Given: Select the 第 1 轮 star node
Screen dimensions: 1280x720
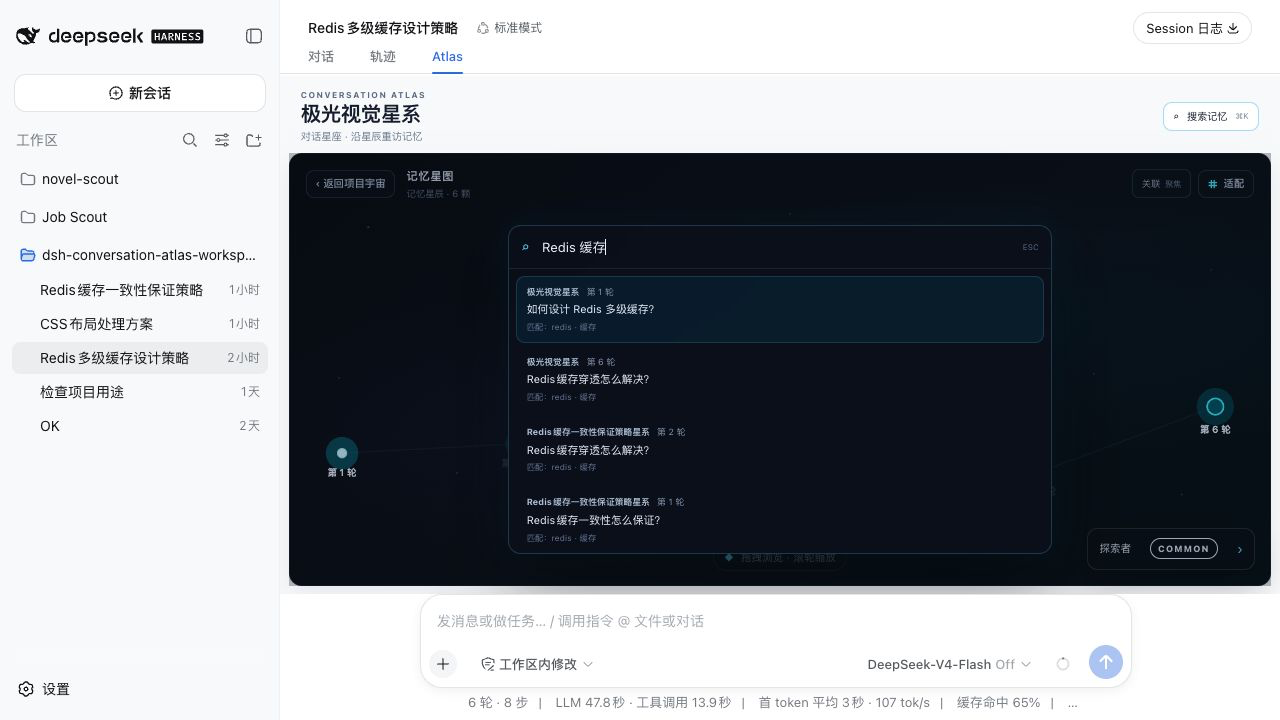Looking at the screenshot, I should tap(342, 453).
